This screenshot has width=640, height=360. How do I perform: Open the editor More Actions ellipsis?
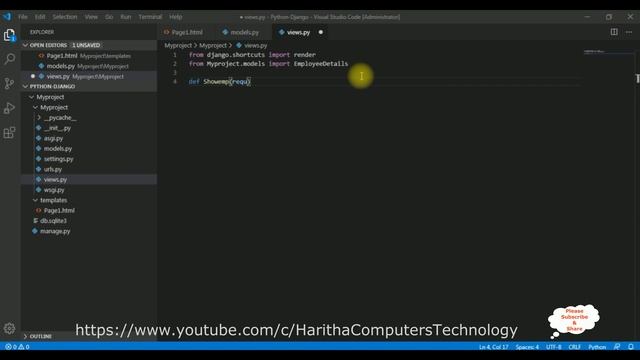(629, 32)
